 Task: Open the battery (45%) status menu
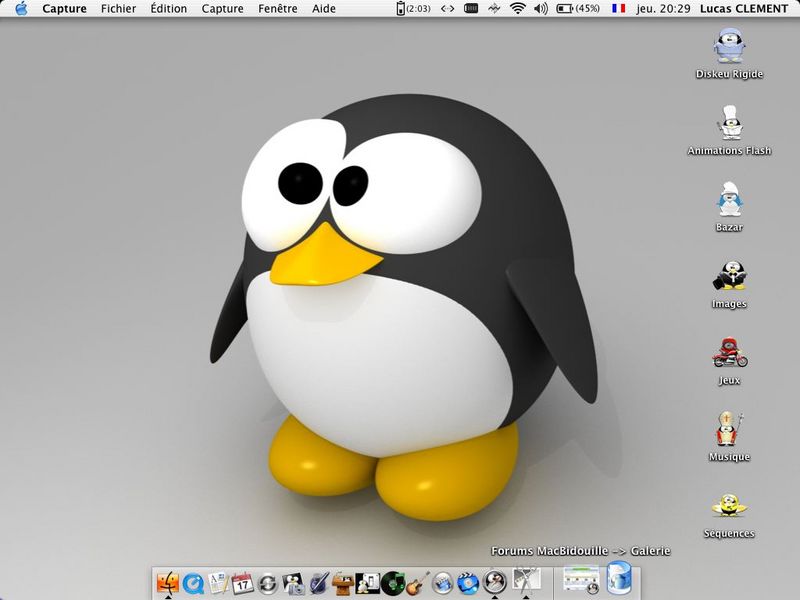click(x=578, y=9)
